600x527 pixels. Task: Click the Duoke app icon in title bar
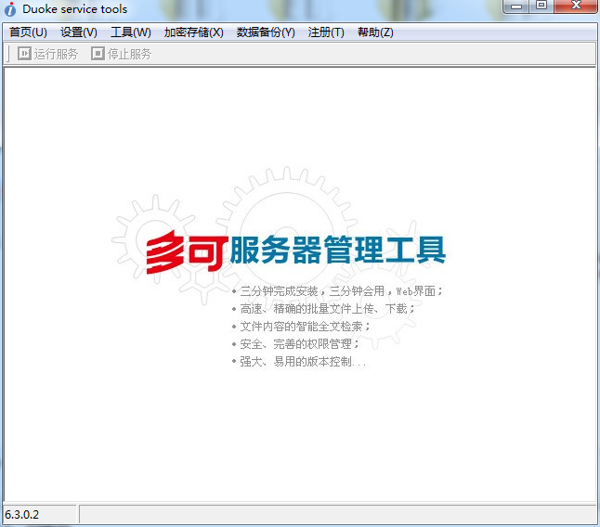click(11, 10)
